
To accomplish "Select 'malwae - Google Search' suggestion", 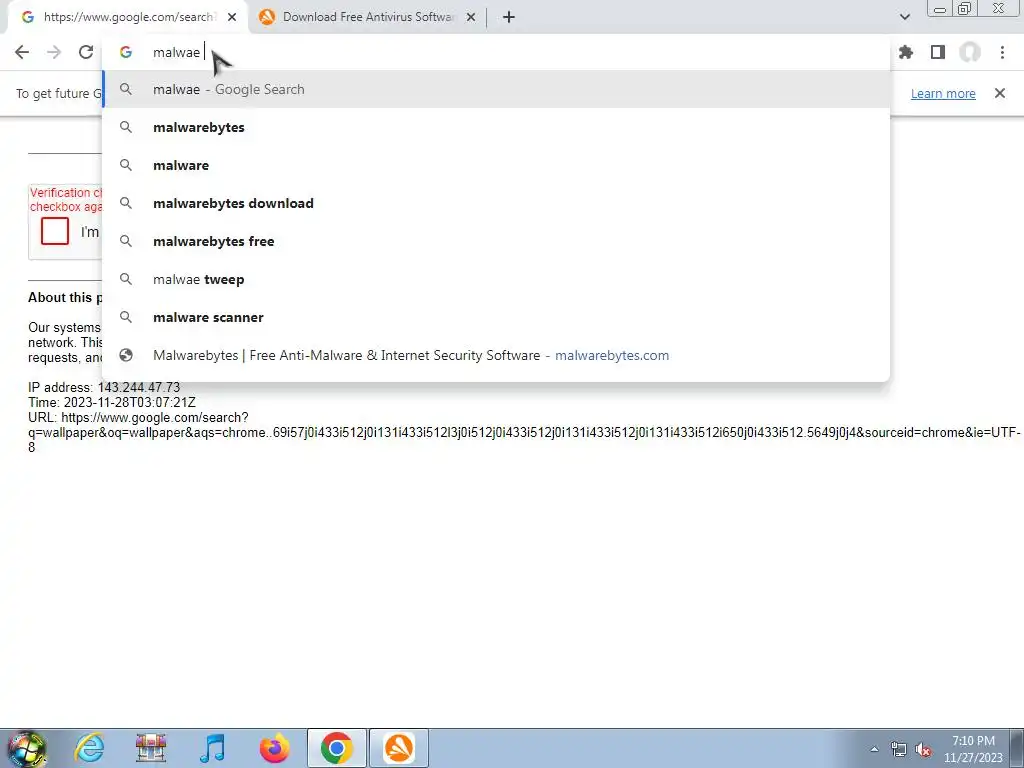I will 496,89.
